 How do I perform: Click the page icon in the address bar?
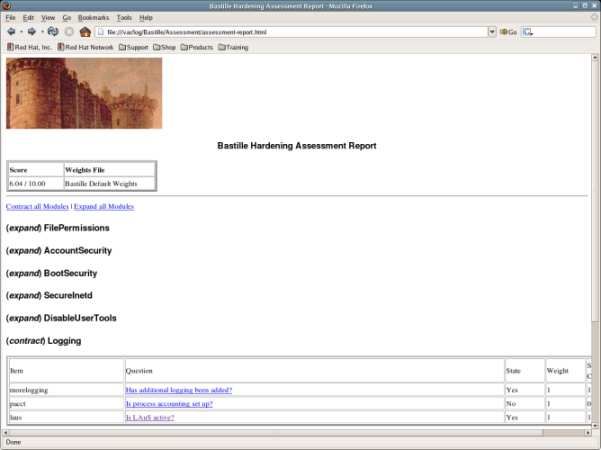click(x=101, y=32)
